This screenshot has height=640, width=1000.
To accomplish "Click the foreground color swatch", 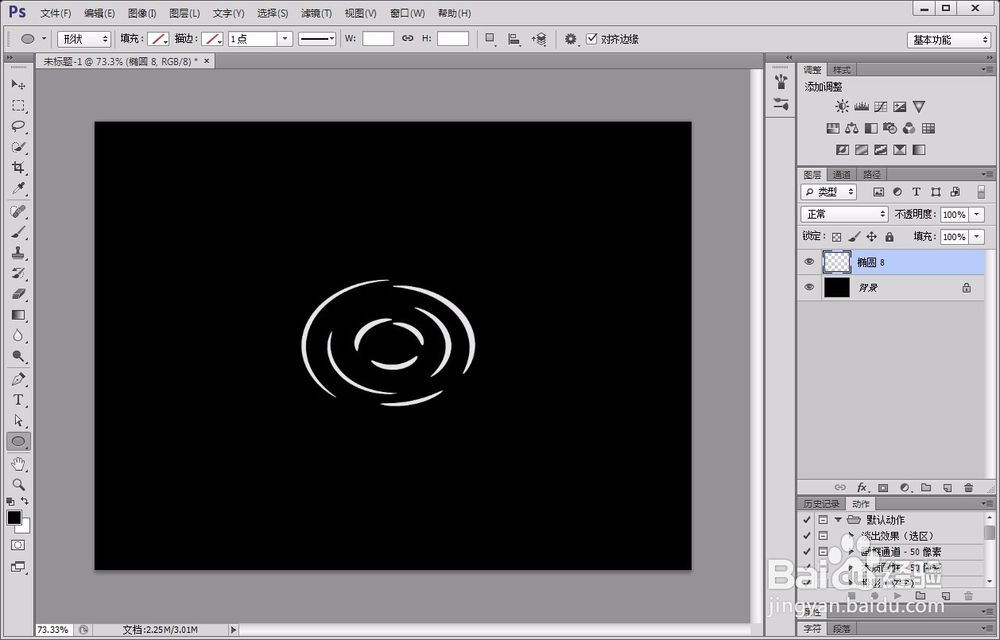I will [x=13, y=518].
